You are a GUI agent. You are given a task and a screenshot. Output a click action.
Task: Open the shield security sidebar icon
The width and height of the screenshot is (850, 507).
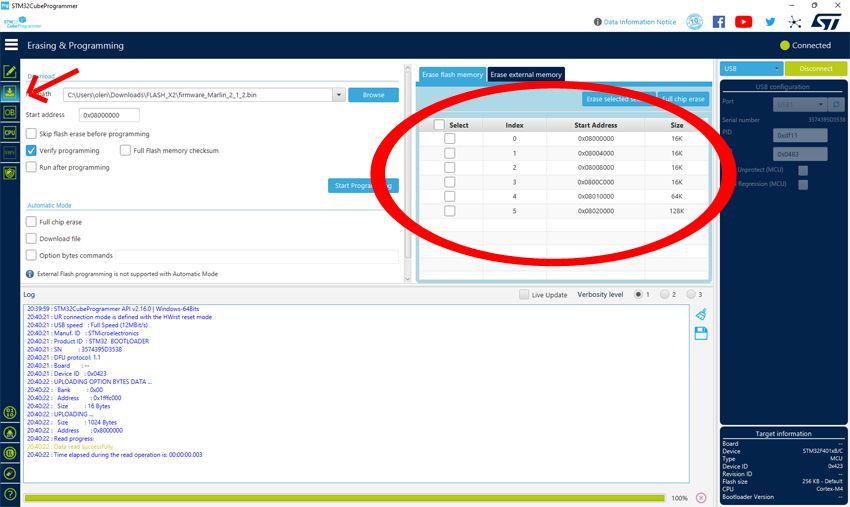tap(10, 173)
